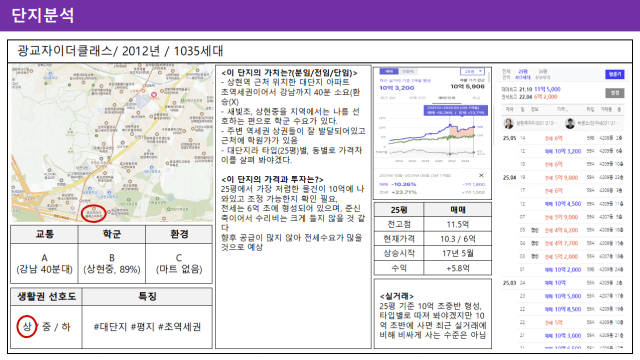Viewport: 640px width, 360px height.
Task: Click the #대단지 #평지 #초역세권 tags
Action: coord(147,327)
